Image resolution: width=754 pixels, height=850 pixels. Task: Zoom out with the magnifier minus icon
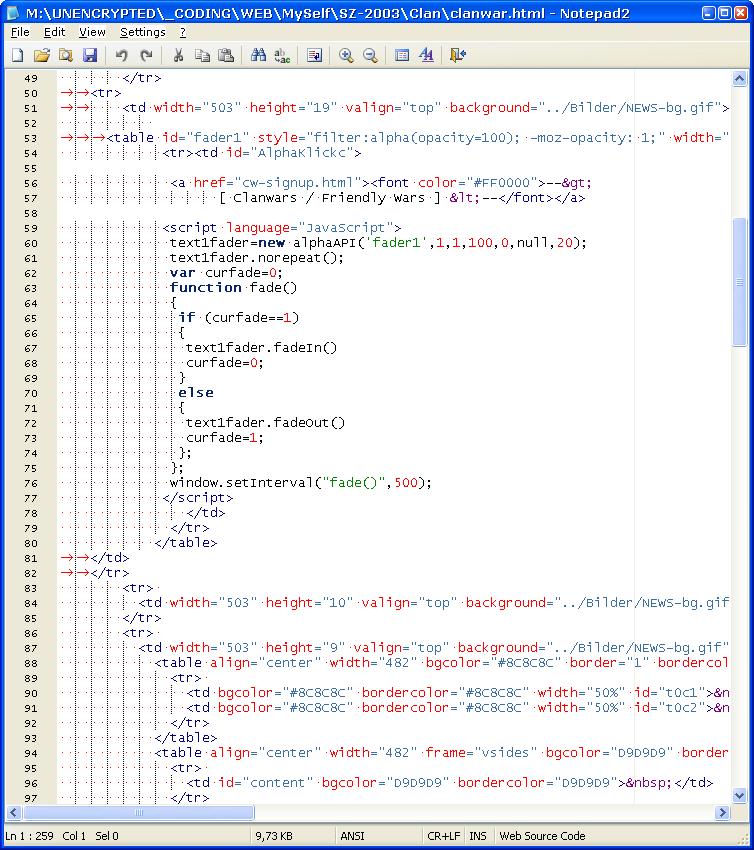pyautogui.click(x=370, y=55)
